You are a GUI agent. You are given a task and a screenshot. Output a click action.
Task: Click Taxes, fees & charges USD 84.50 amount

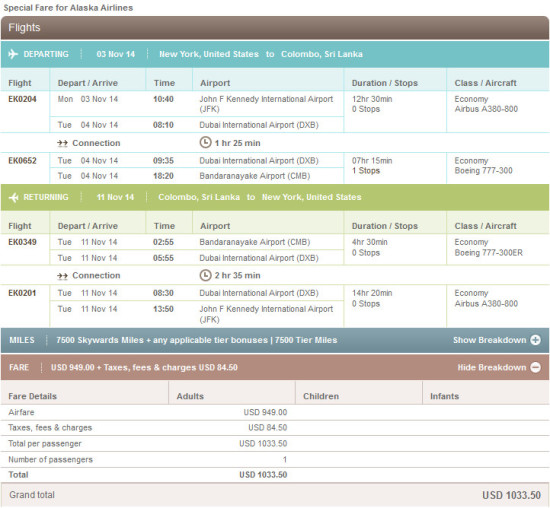click(x=268, y=428)
